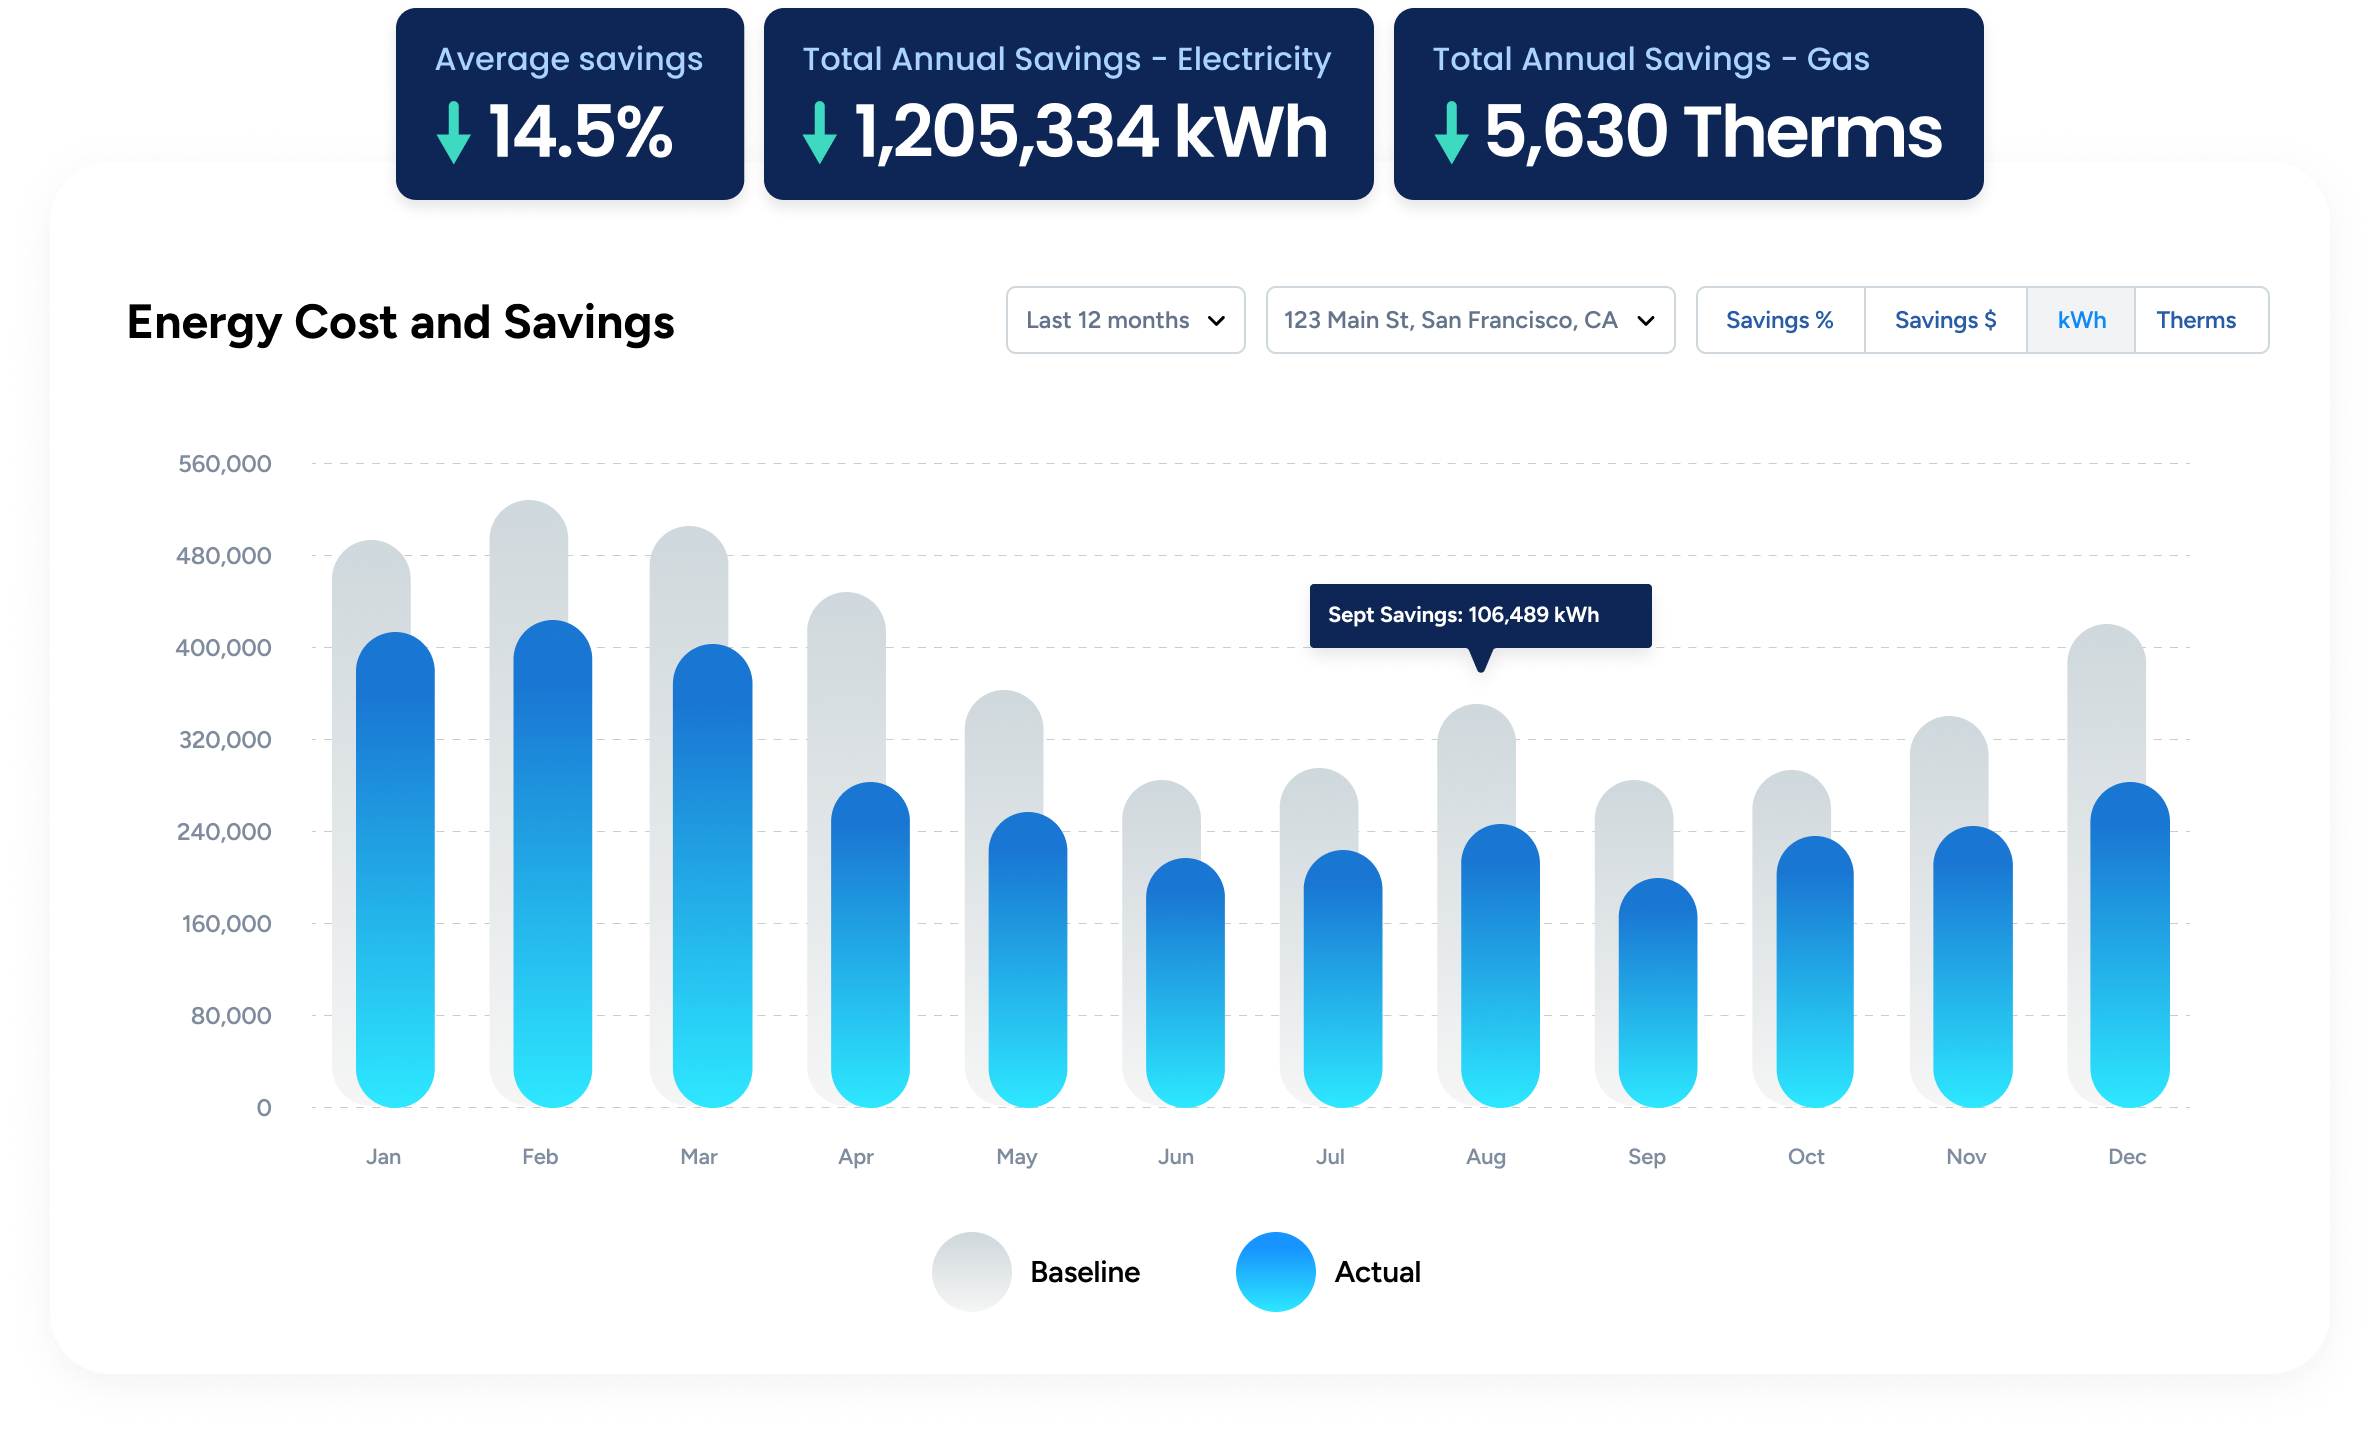Click green down arrow beside 1,205,334 kWh
Viewport: 2380px width, 1434px height.
point(819,132)
